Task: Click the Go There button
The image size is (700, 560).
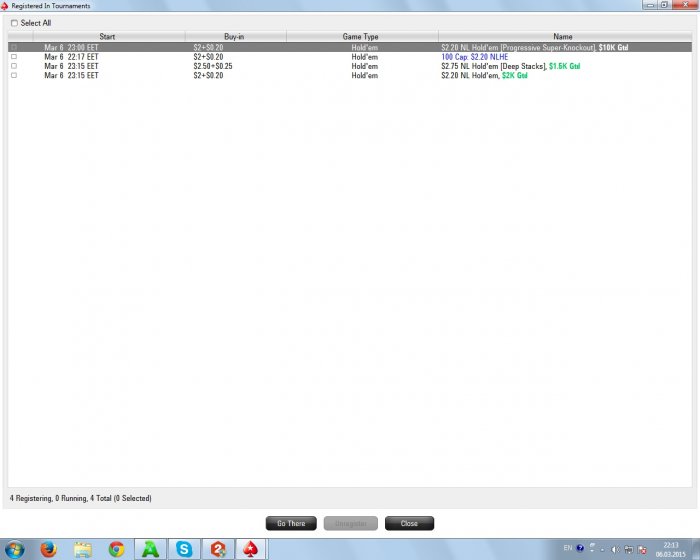Action: [291, 523]
